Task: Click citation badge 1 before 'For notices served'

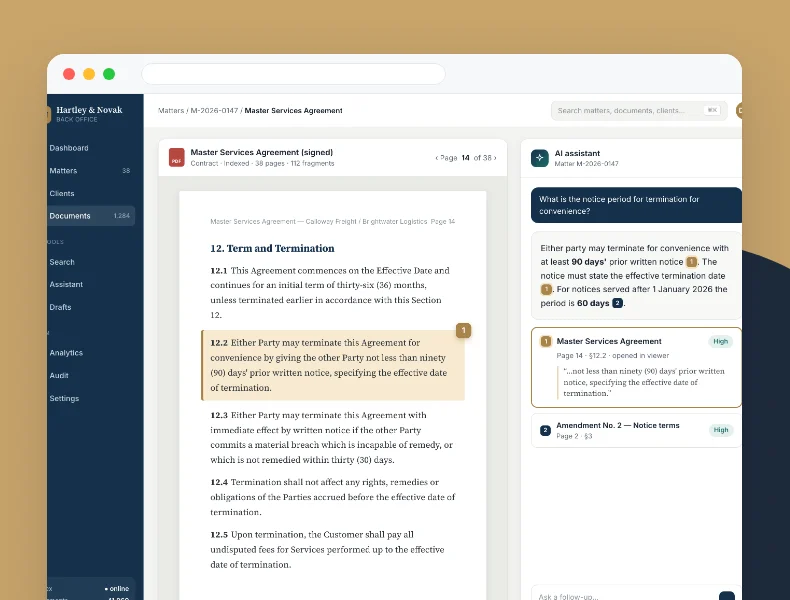Action: tap(546, 289)
